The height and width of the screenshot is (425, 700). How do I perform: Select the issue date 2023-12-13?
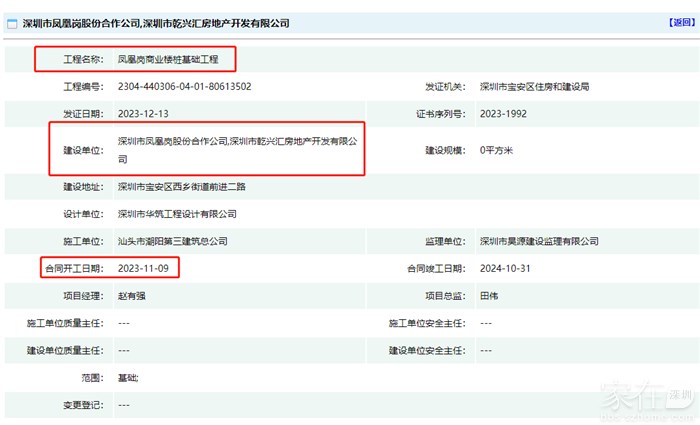click(x=146, y=113)
